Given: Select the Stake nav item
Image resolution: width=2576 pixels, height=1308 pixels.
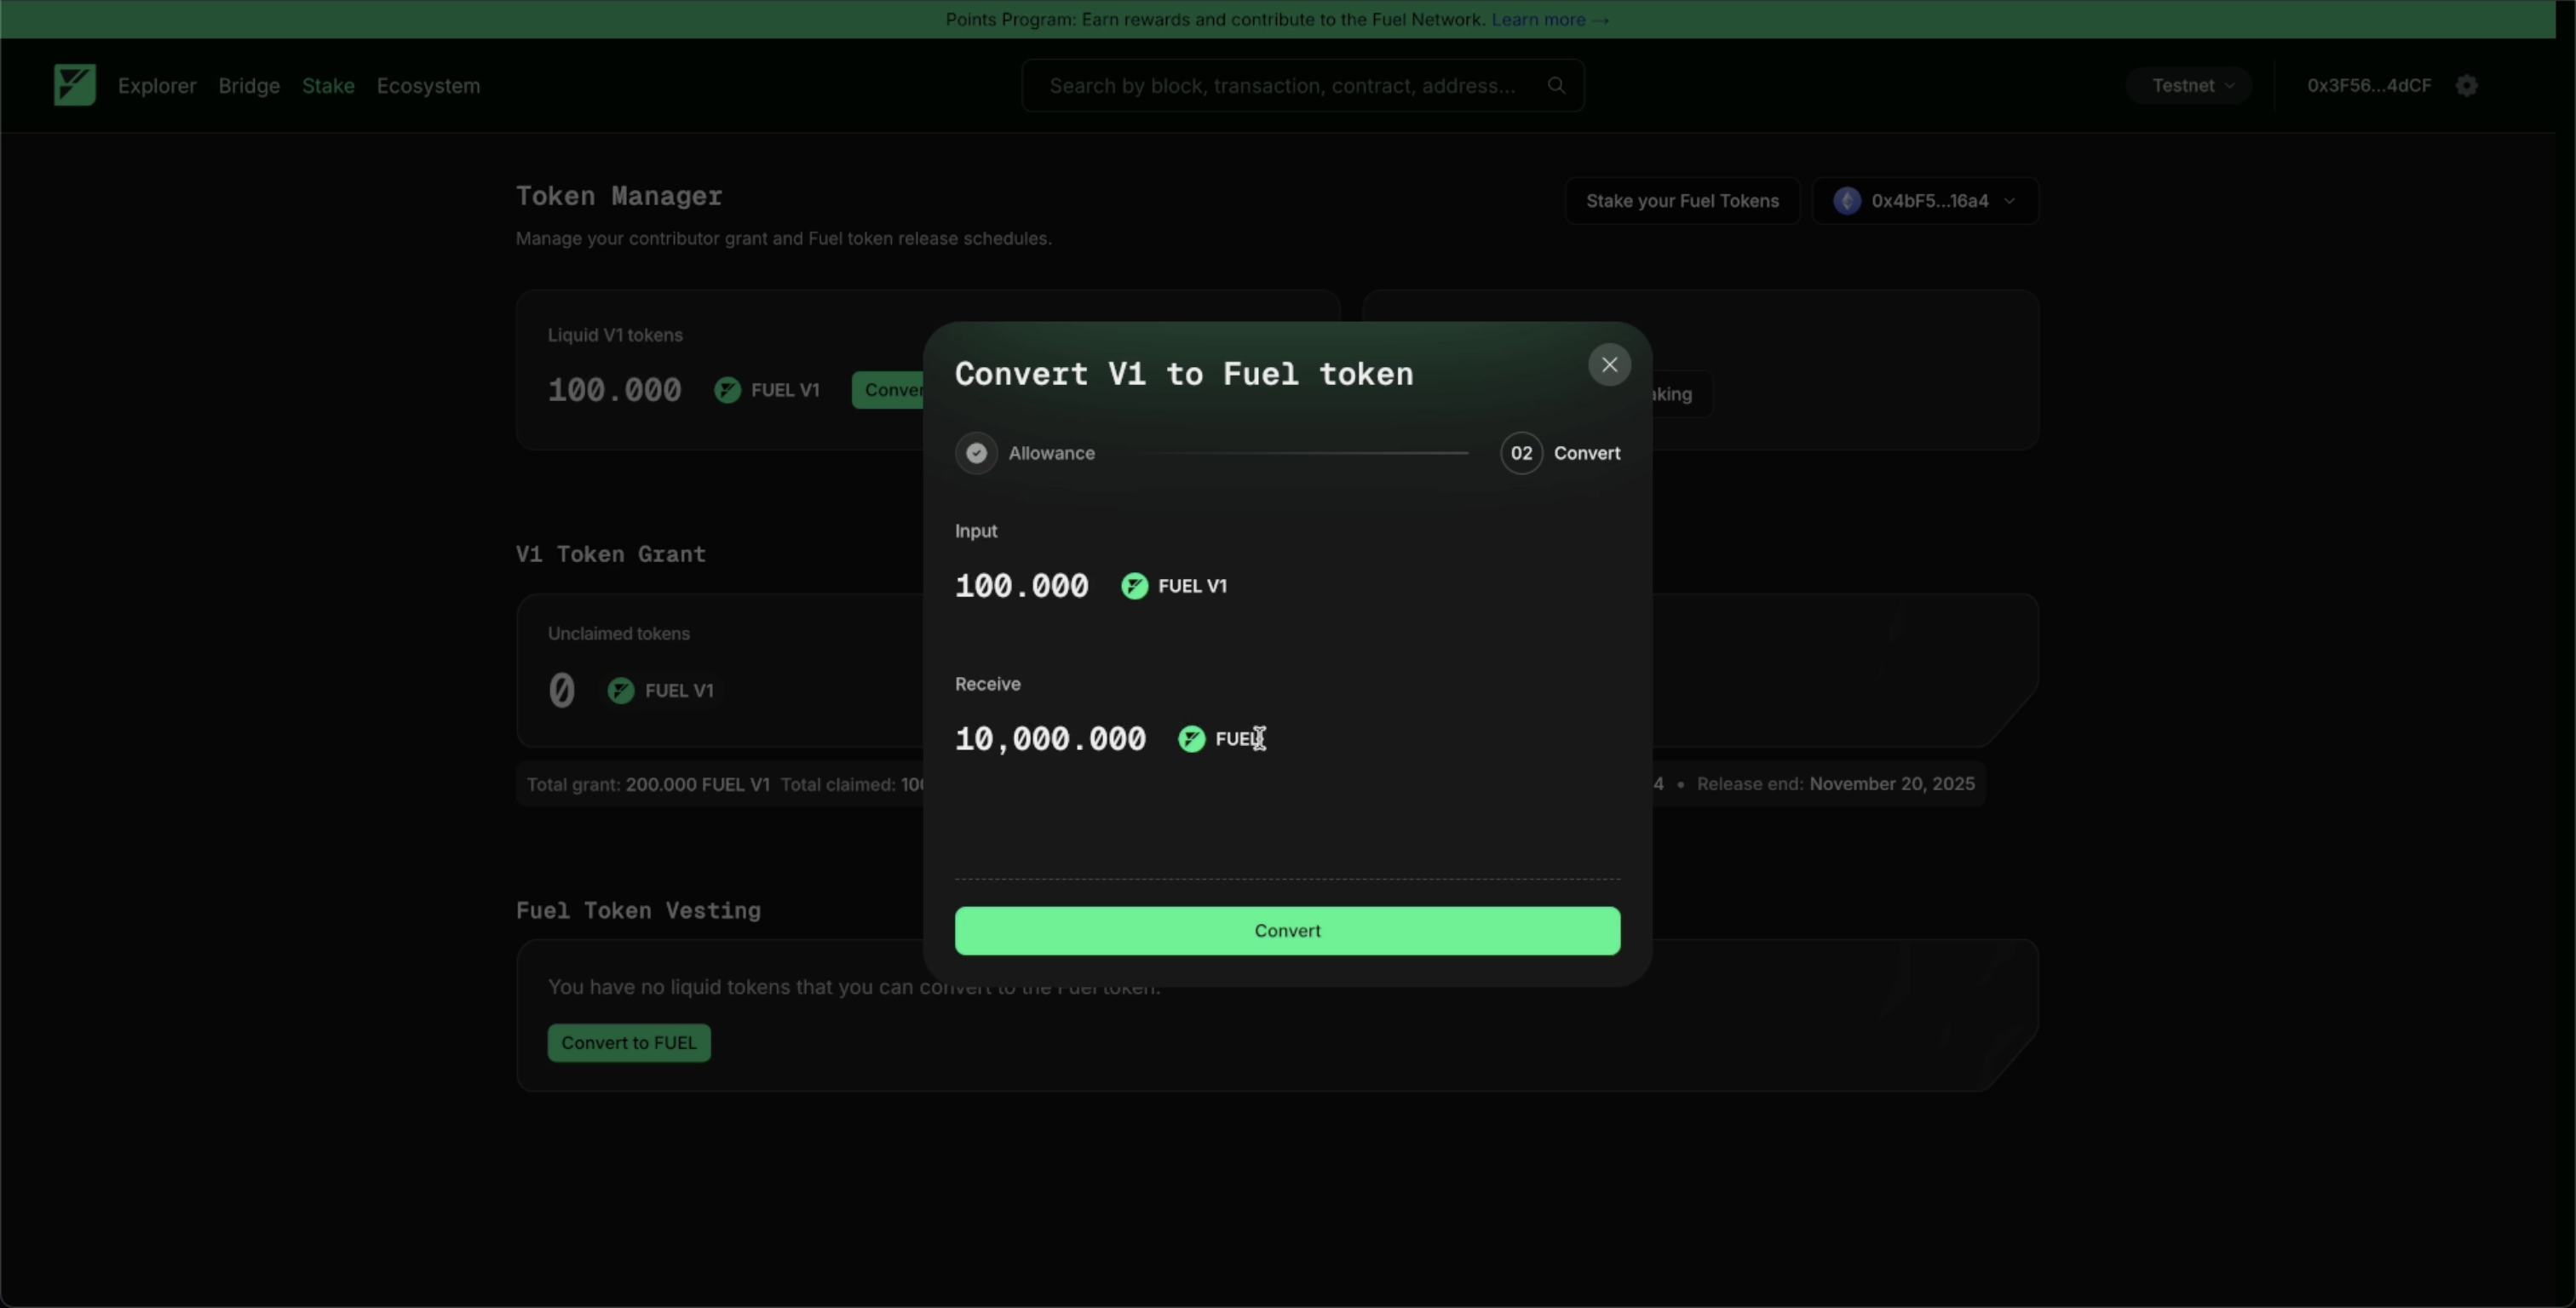Looking at the screenshot, I should 328,85.
